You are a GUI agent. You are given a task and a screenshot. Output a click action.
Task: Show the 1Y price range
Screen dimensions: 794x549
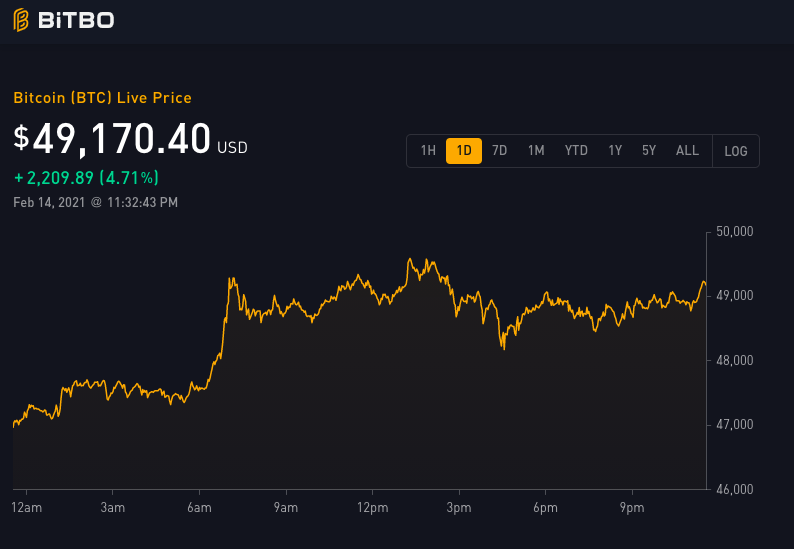[615, 150]
